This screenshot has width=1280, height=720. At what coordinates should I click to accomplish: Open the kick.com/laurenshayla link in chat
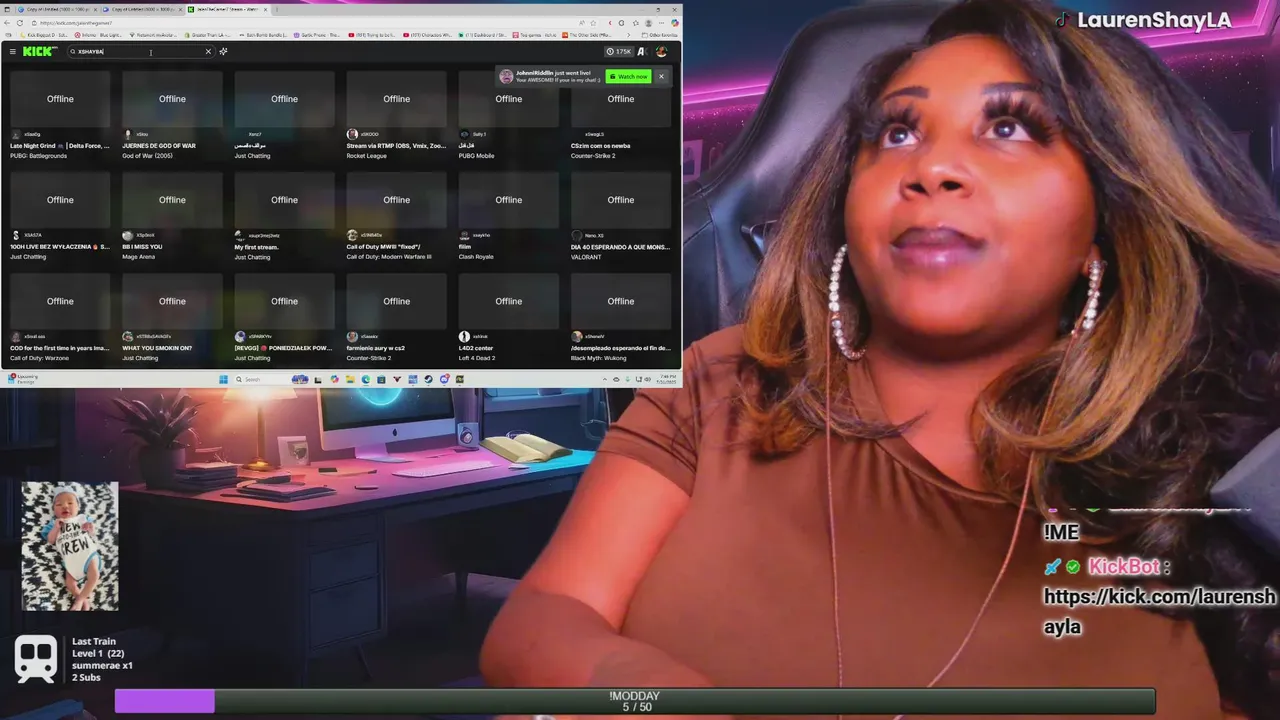tap(1160, 611)
